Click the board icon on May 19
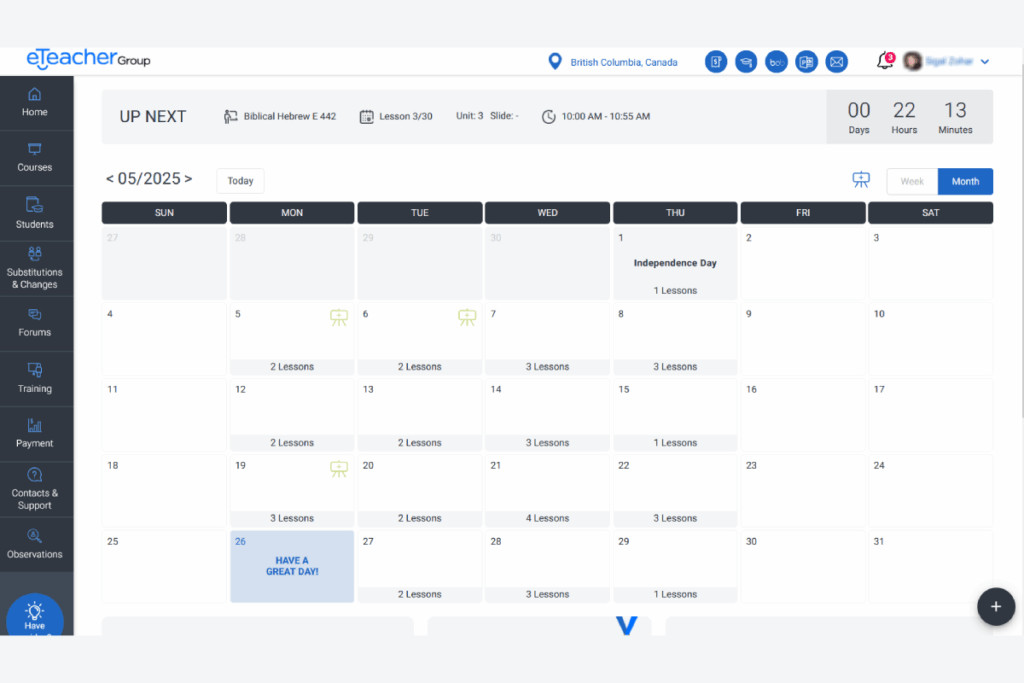1024x683 pixels. [x=339, y=469]
